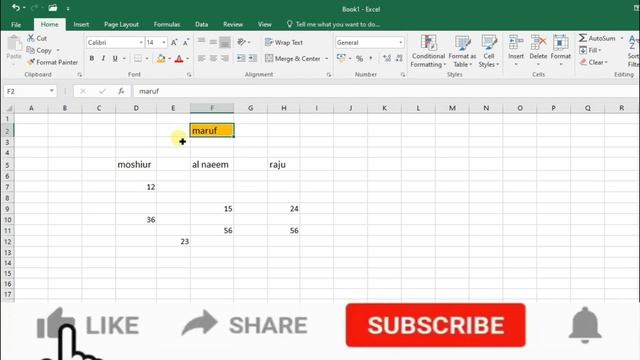Click the Delete cells button
This screenshot has height=360, width=640.
pos(538,51)
